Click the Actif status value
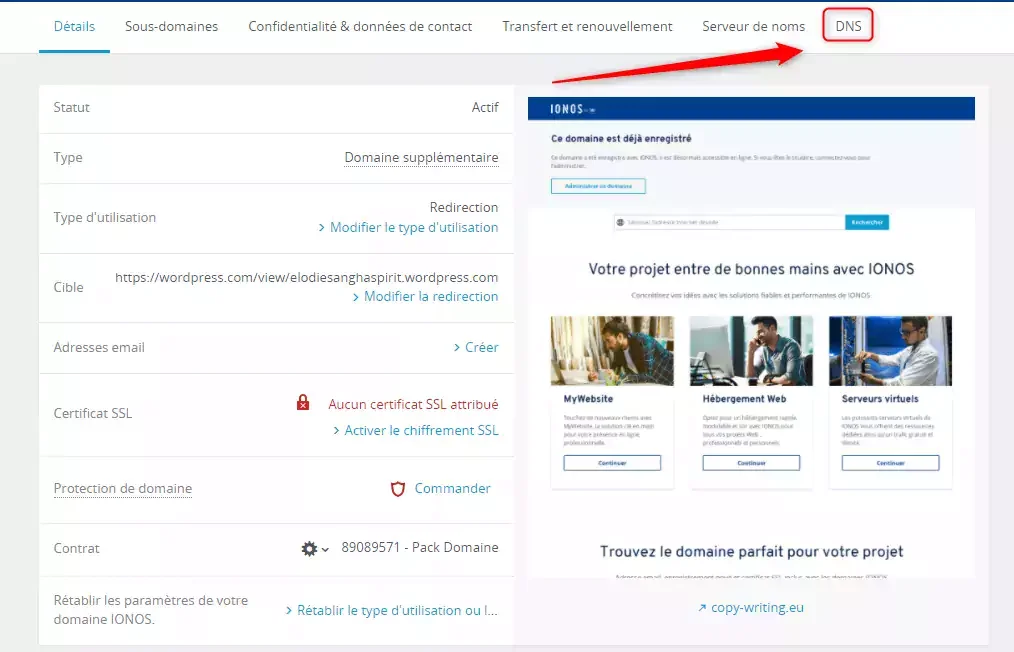1014x652 pixels. click(x=485, y=107)
